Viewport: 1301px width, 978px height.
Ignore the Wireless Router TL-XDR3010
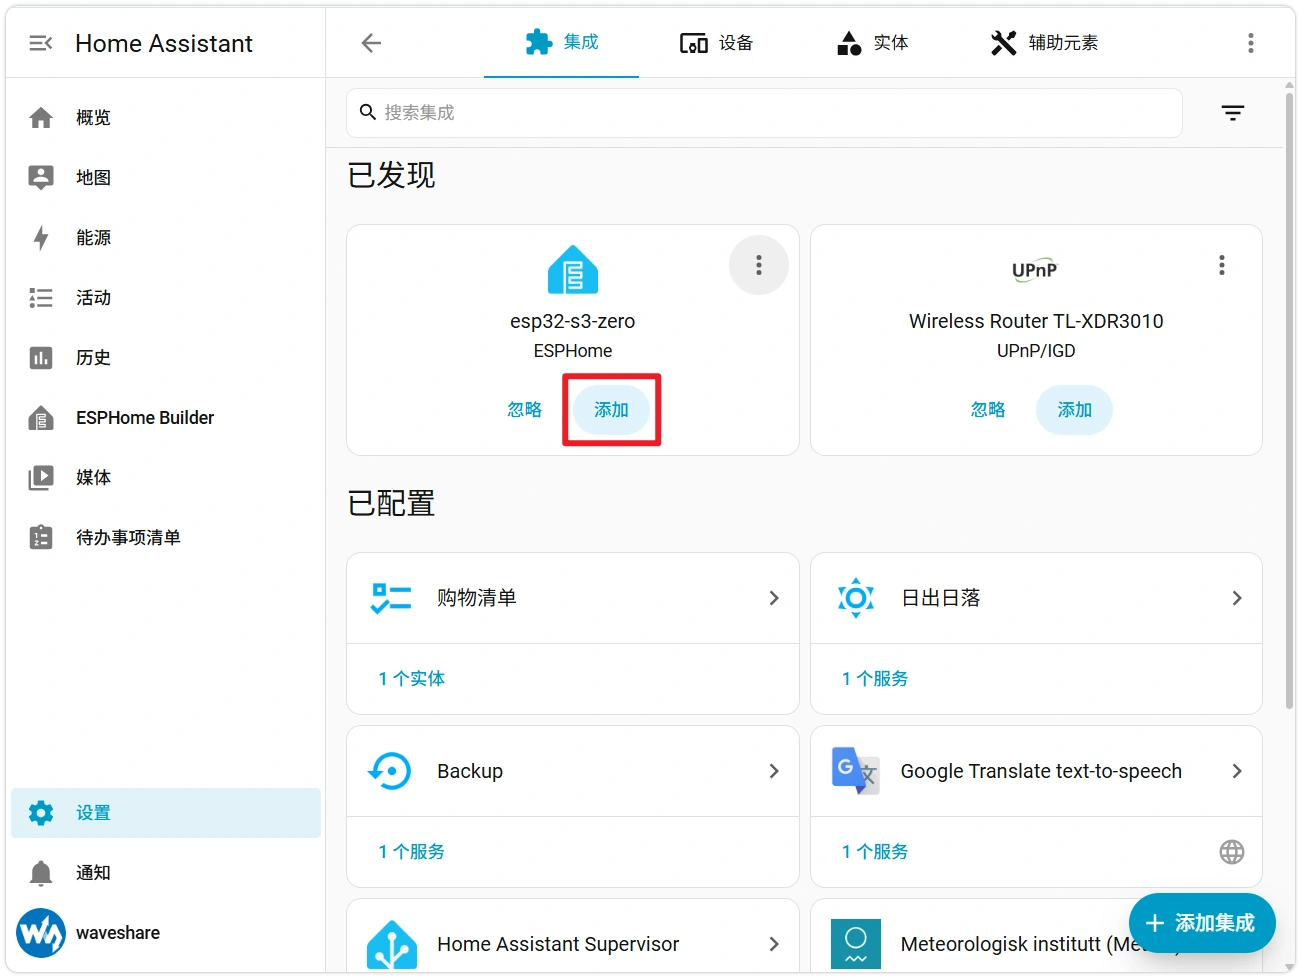pos(988,410)
